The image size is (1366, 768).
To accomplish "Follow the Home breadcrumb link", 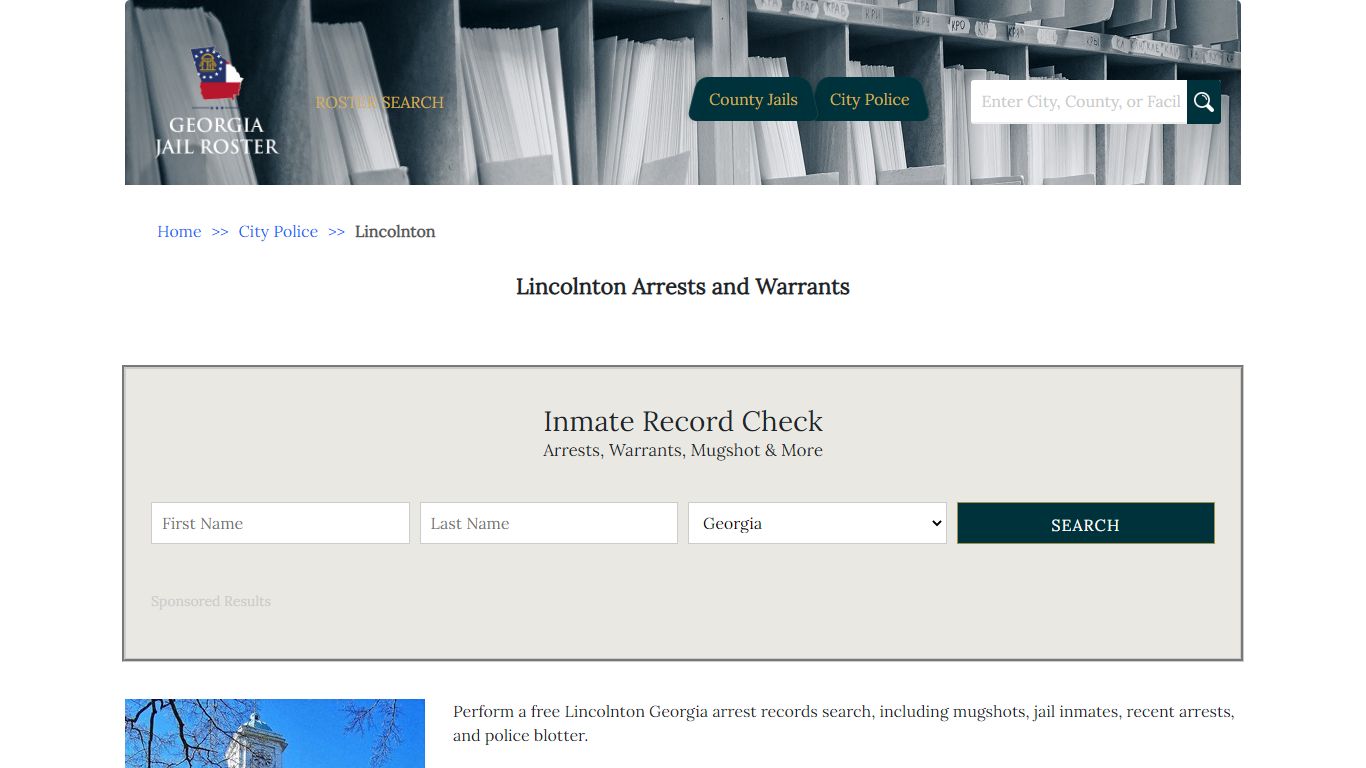I will [179, 231].
